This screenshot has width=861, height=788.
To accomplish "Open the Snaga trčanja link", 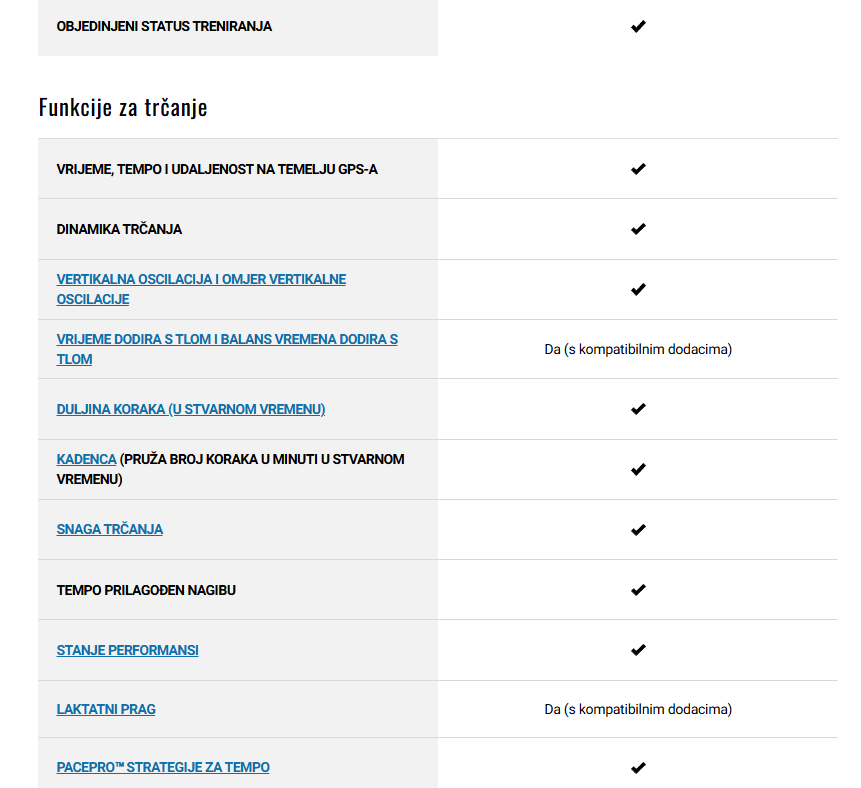I will pyautogui.click(x=109, y=529).
